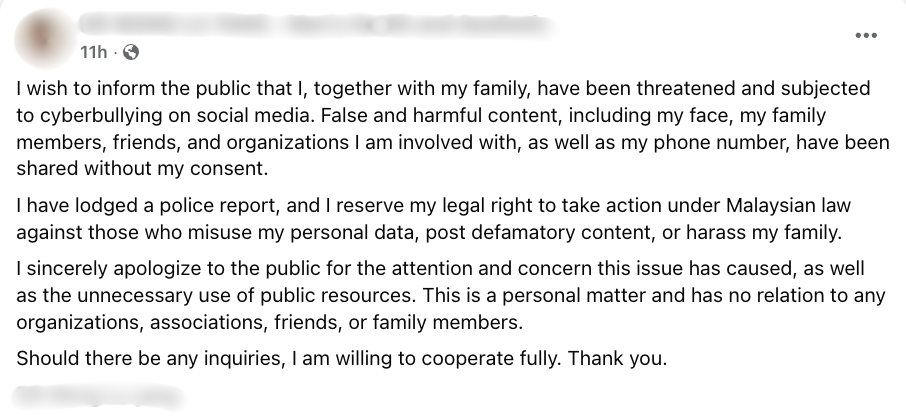906x416 pixels.
Task: Click the paragraph starting 'I wish to inform'
Action: tap(453, 129)
